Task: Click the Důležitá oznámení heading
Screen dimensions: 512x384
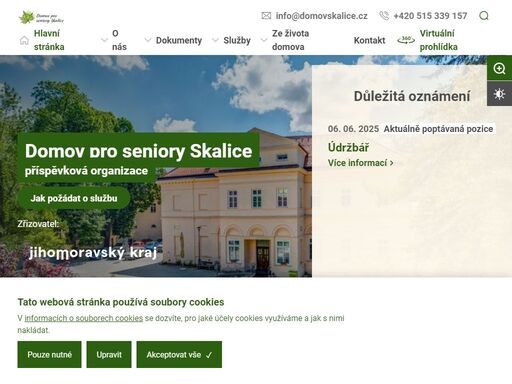Action: click(412, 96)
